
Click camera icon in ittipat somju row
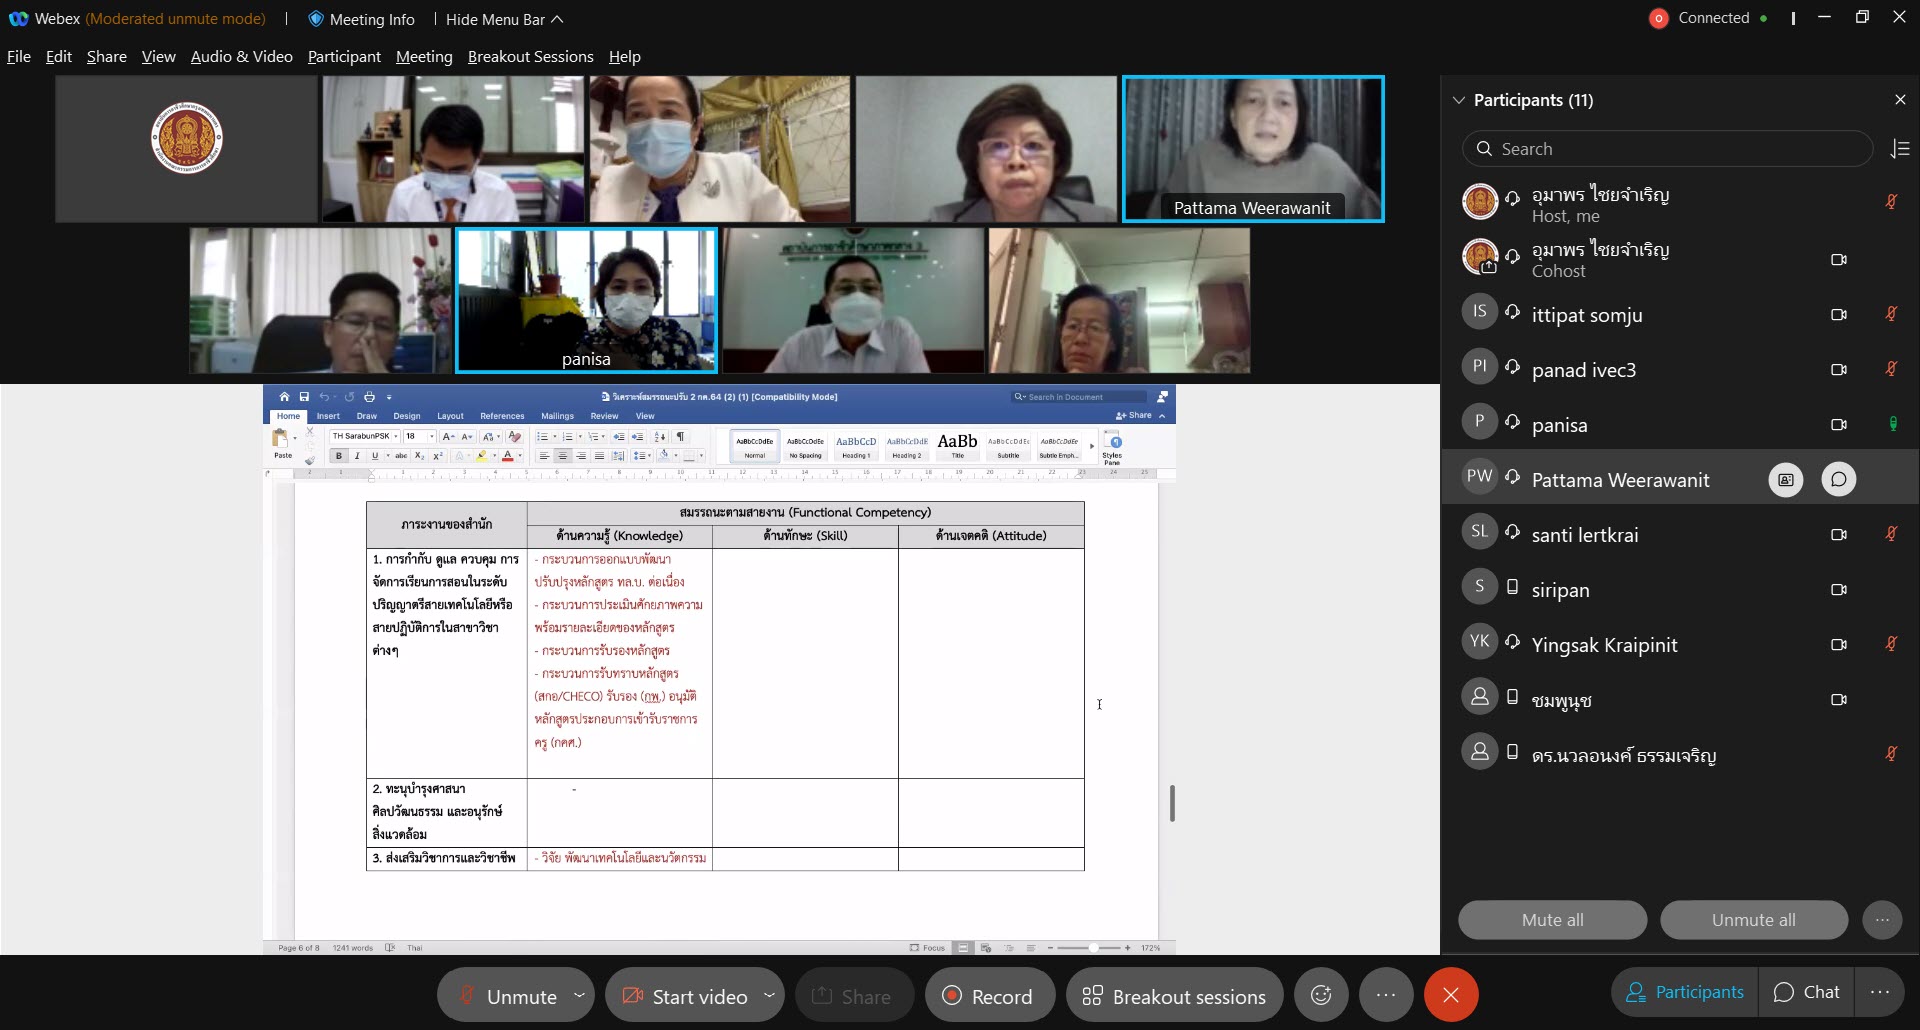(1838, 315)
